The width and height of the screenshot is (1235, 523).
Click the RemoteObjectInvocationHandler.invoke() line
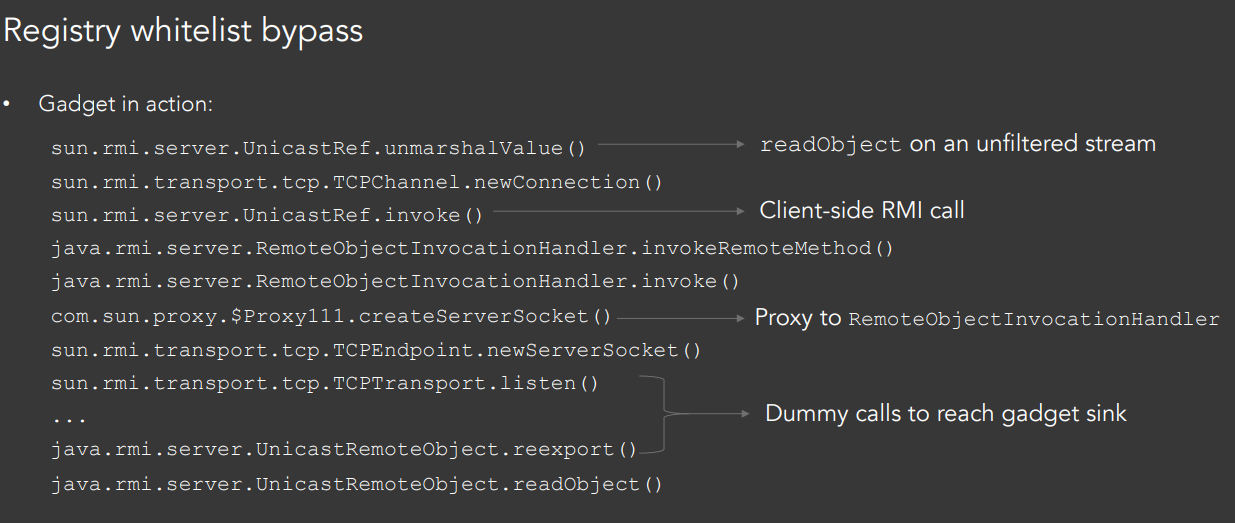pyautogui.click(x=395, y=282)
